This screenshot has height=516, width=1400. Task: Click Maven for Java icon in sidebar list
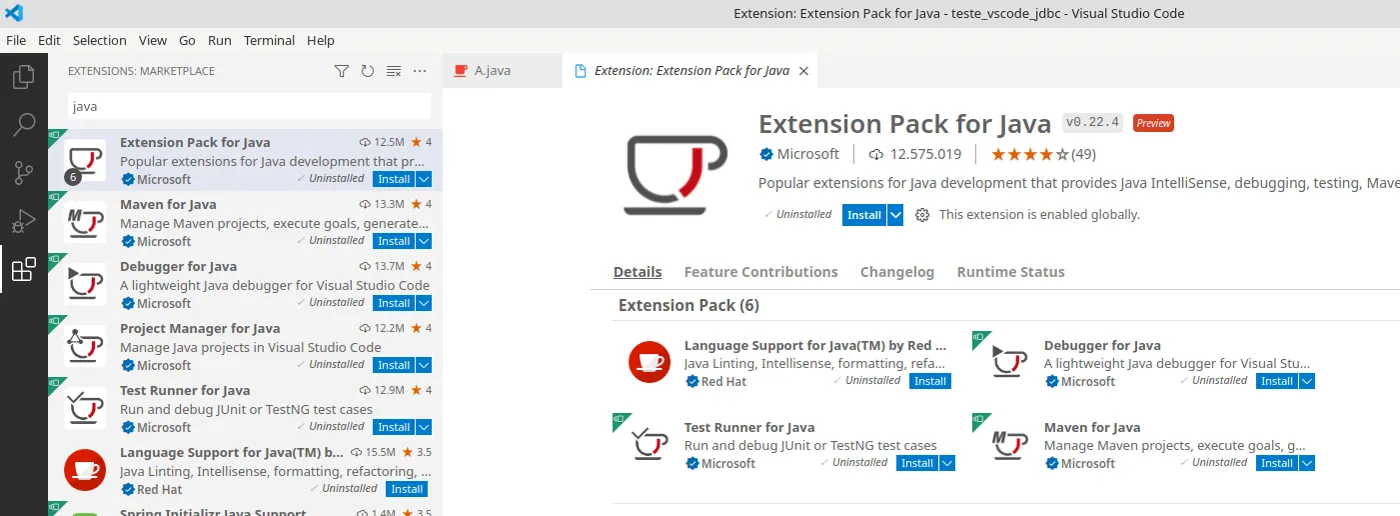coord(85,222)
